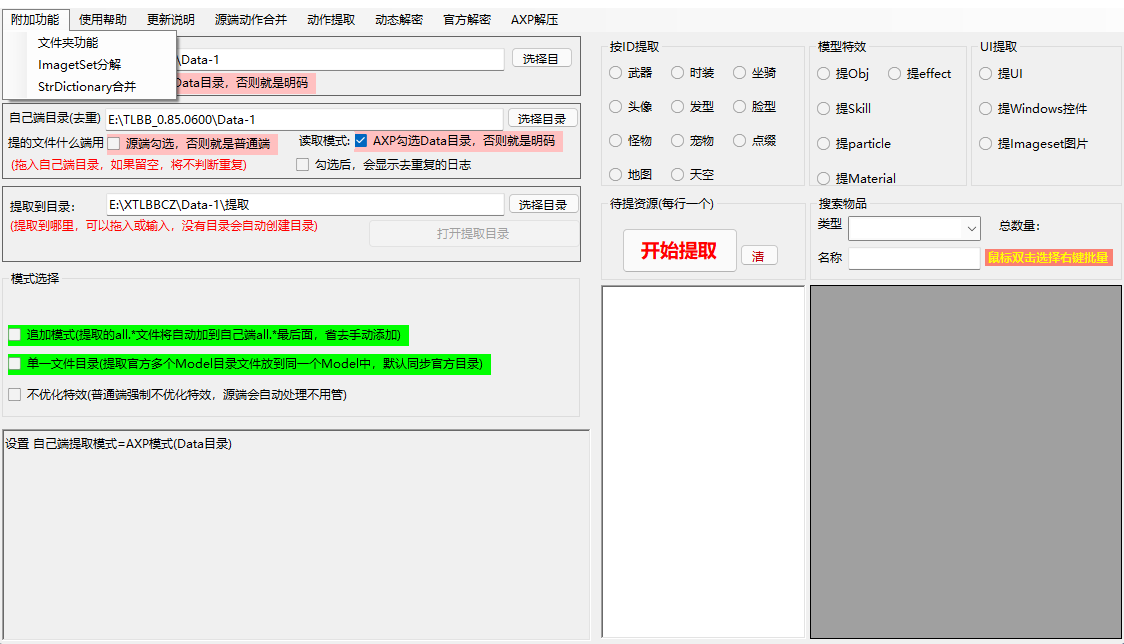Click the 名称 search input field
Image resolution: width=1124 pixels, height=644 pixels.
tap(914, 258)
